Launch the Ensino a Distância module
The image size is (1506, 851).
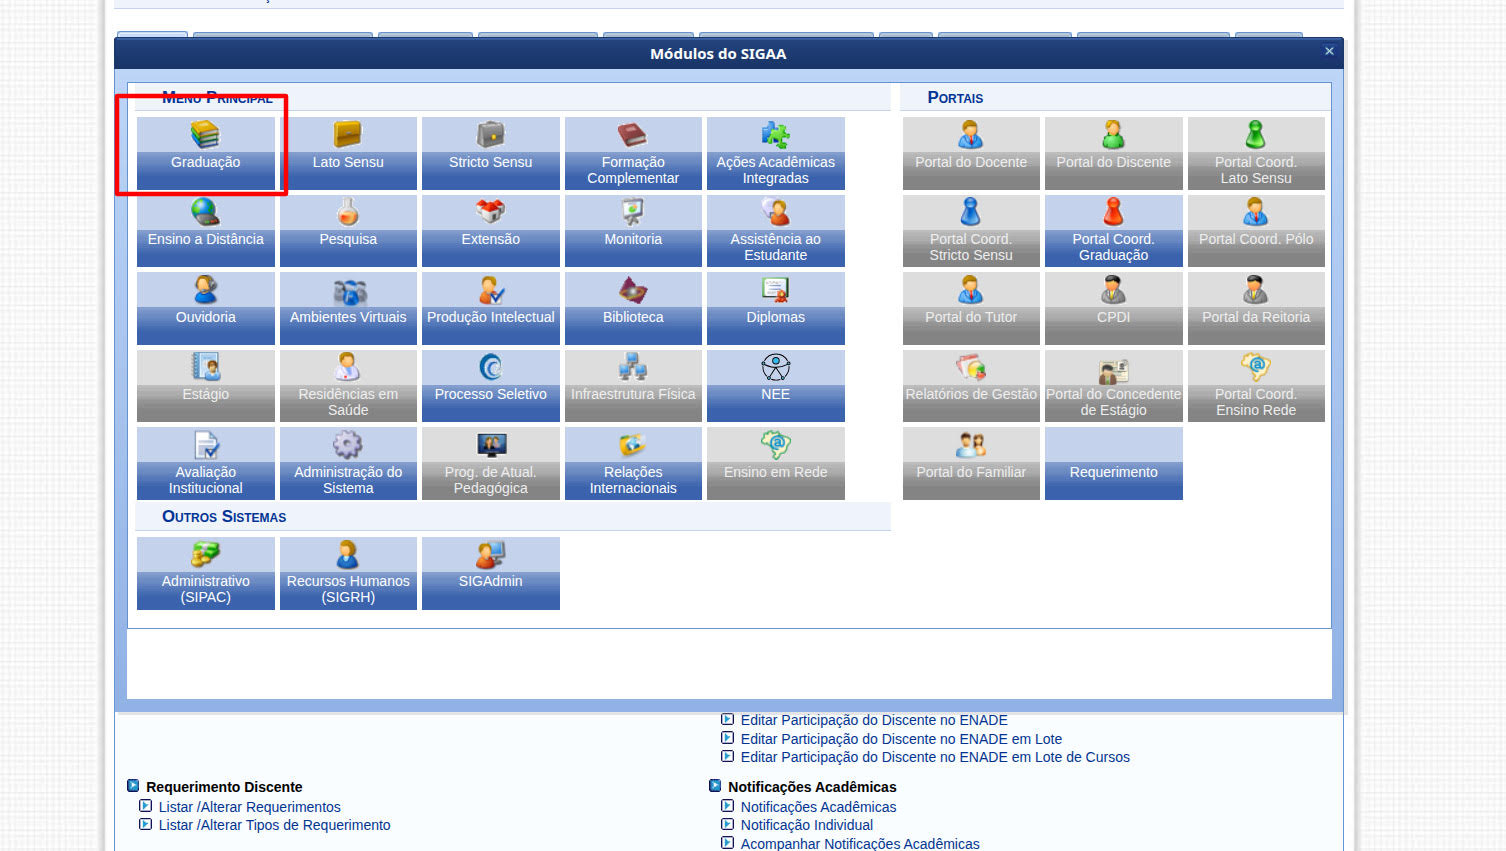pos(205,230)
